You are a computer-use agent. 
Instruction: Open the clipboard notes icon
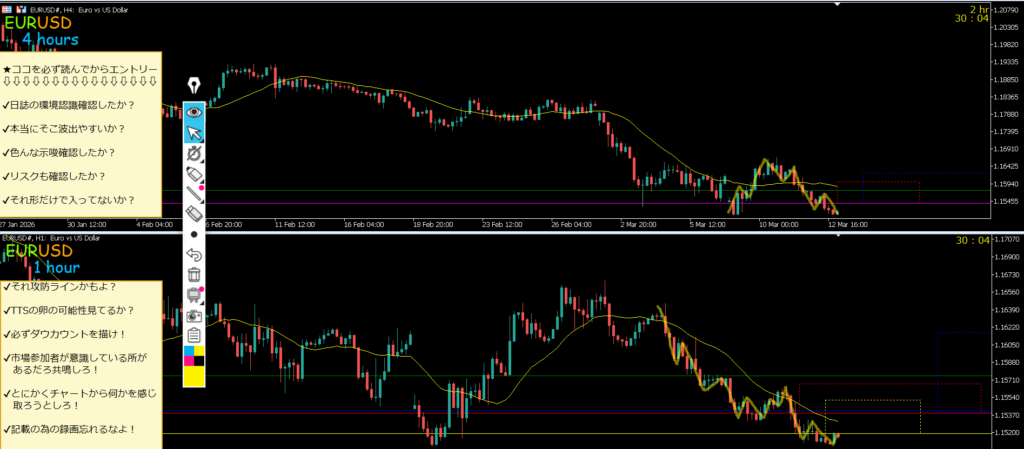pos(194,335)
